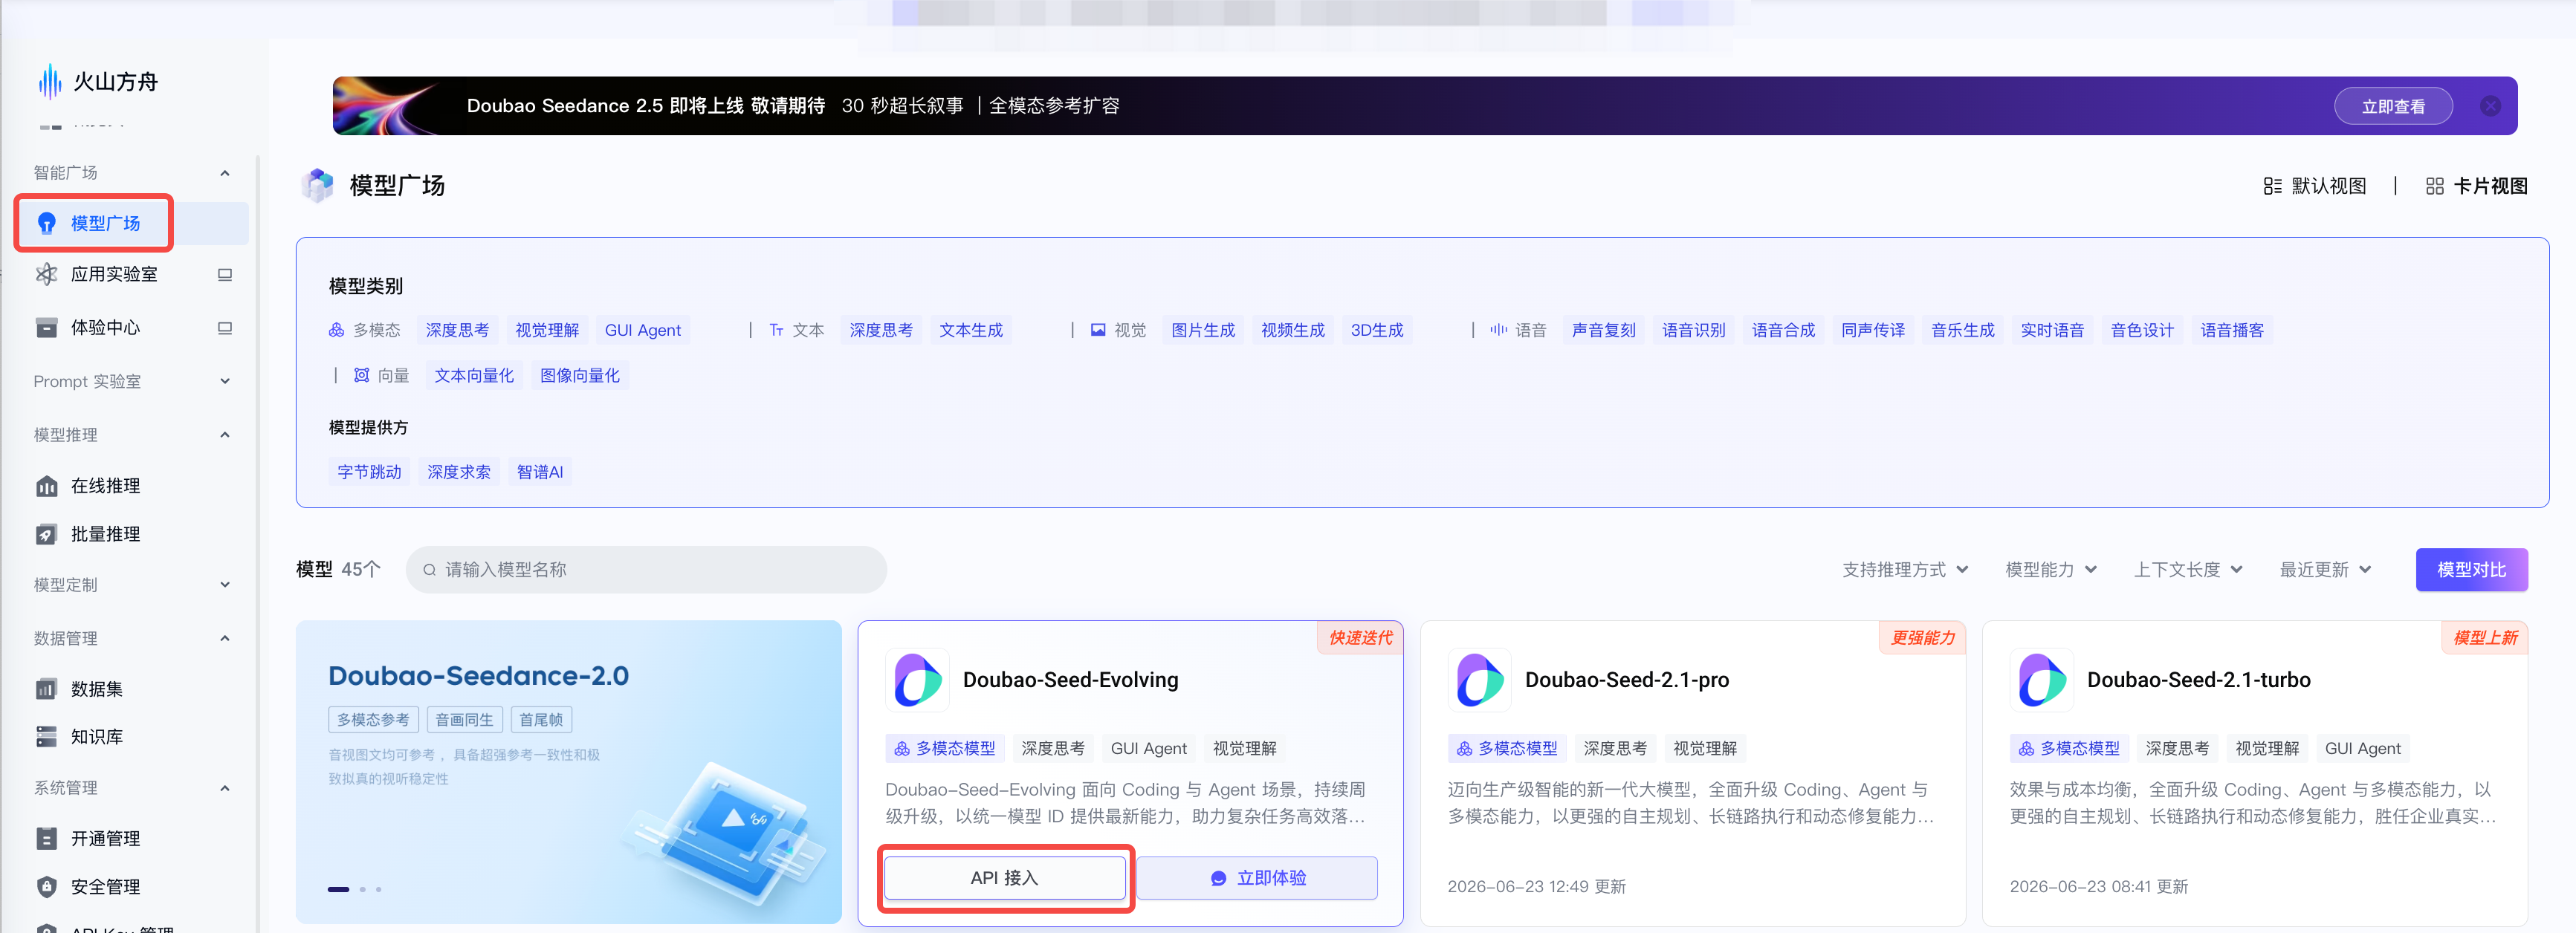This screenshot has height=933, width=2576.
Task: Click the 火山方舟 logo
Action: click(x=97, y=82)
